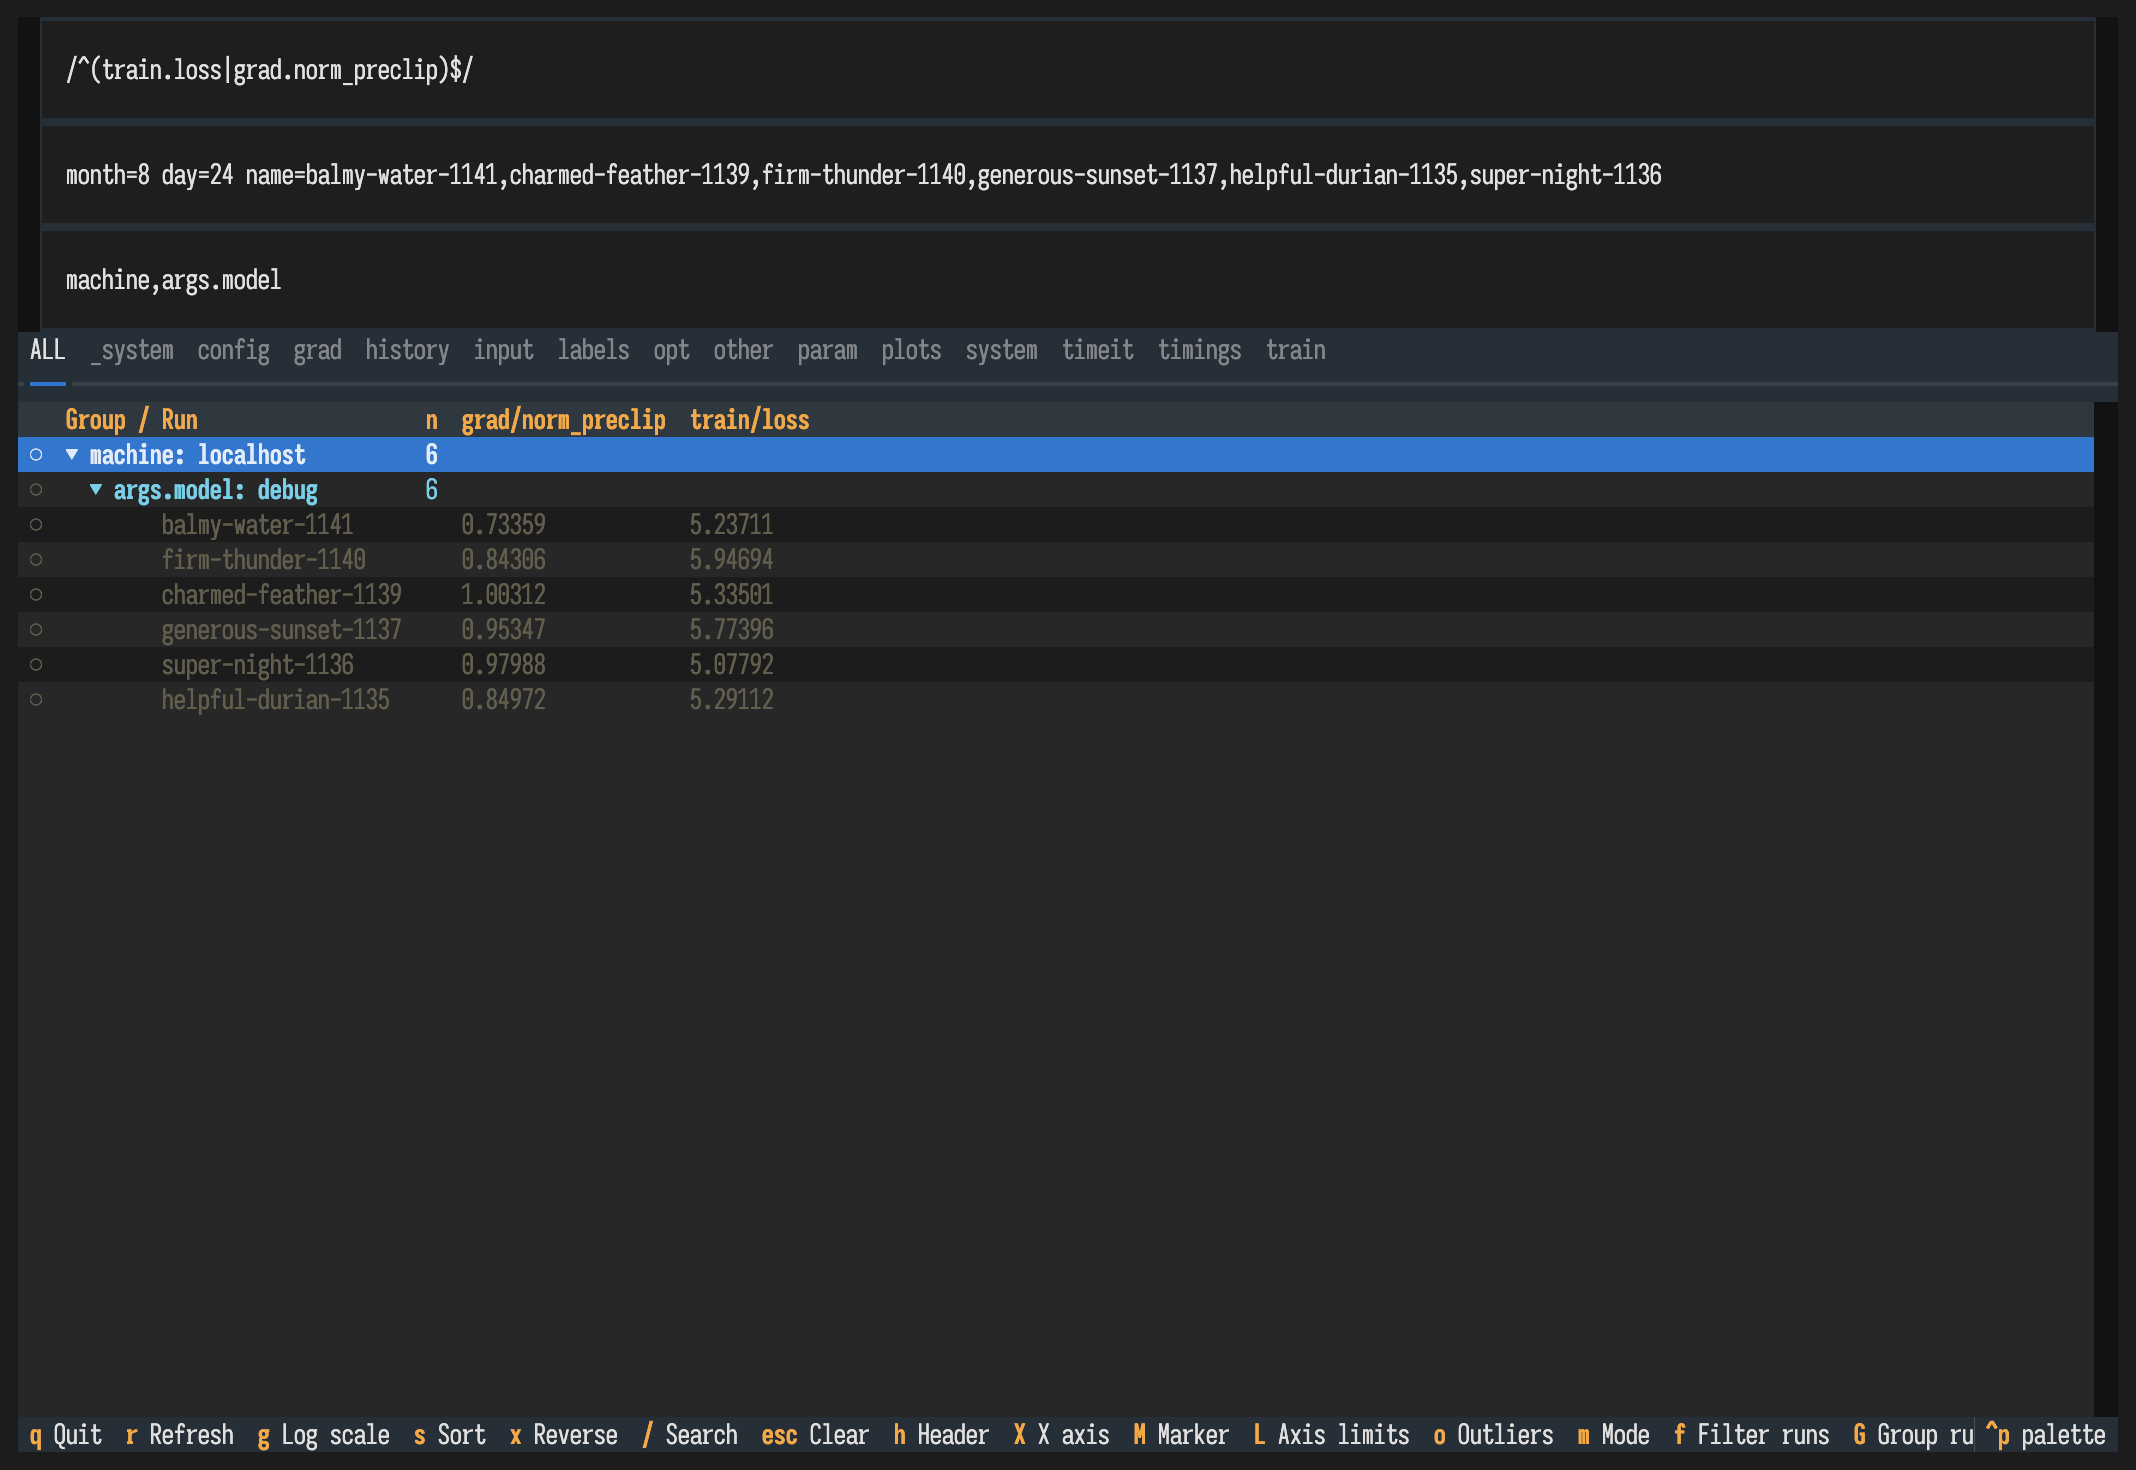Toggle the circle marker for firm-thunder-1140
Viewport: 2136px width, 1470px height.
pos(36,560)
